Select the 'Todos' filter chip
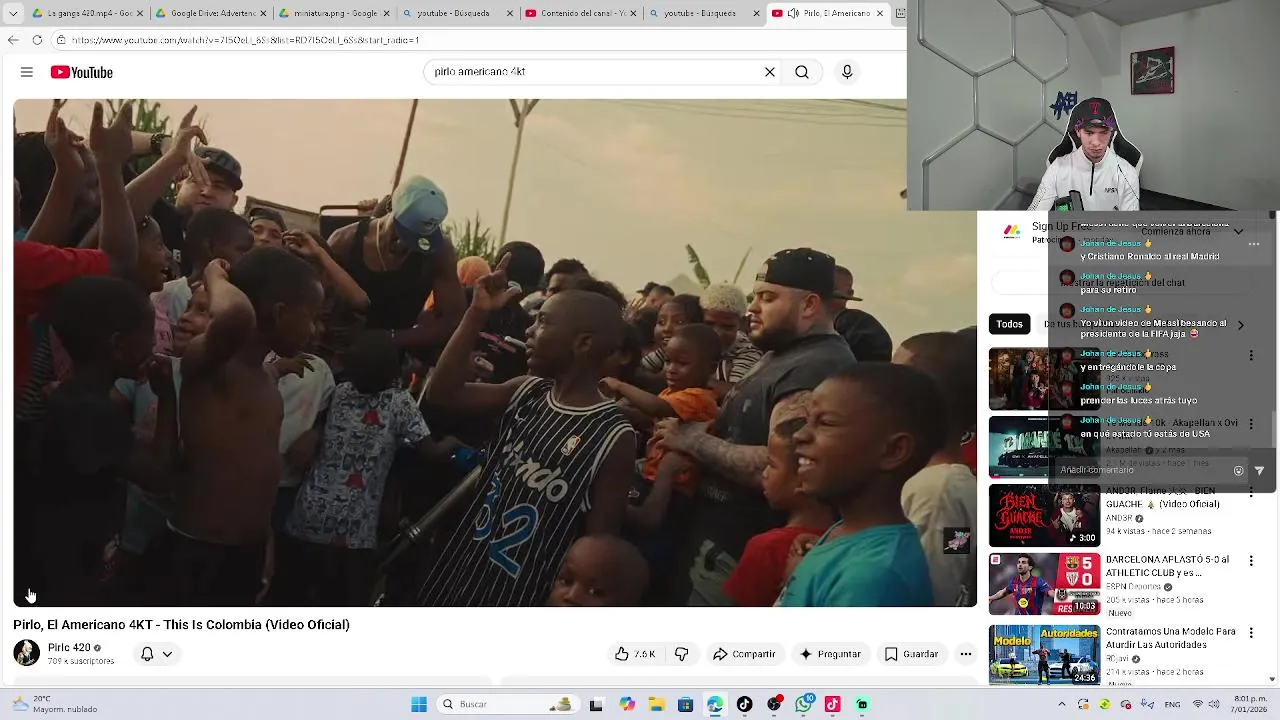 1009,324
